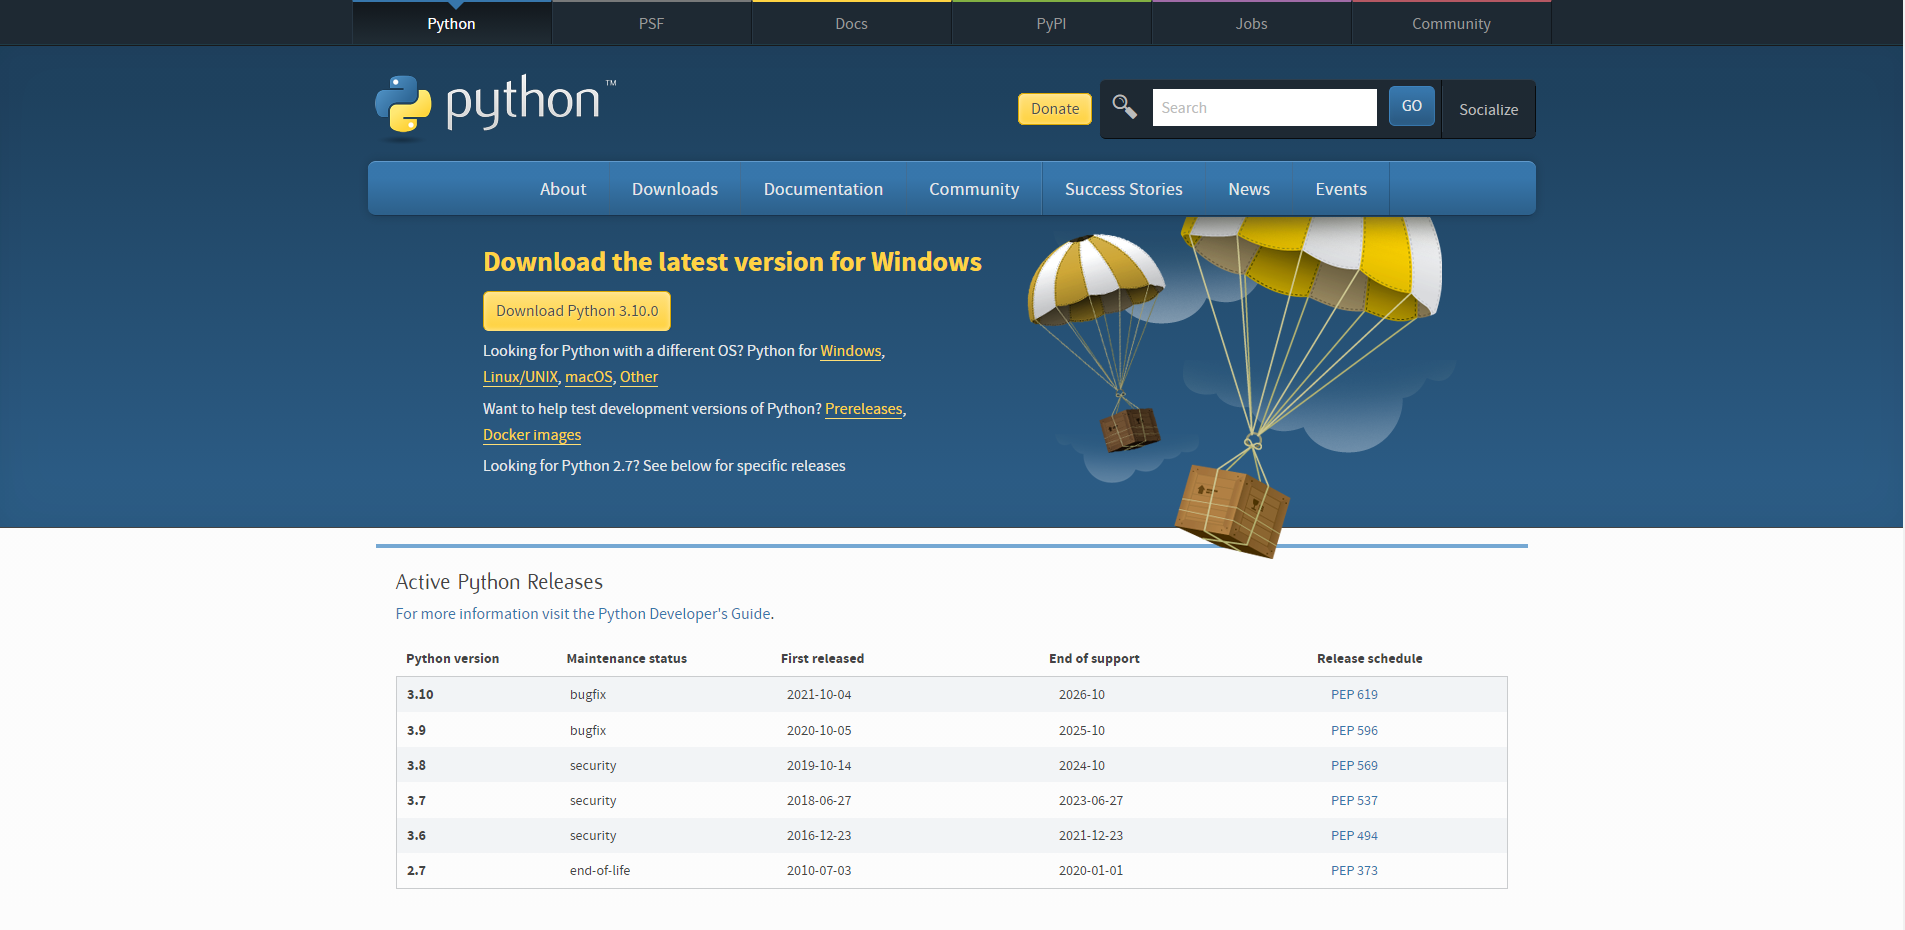1905x930 pixels.
Task: Open the Docs section
Action: click(851, 23)
